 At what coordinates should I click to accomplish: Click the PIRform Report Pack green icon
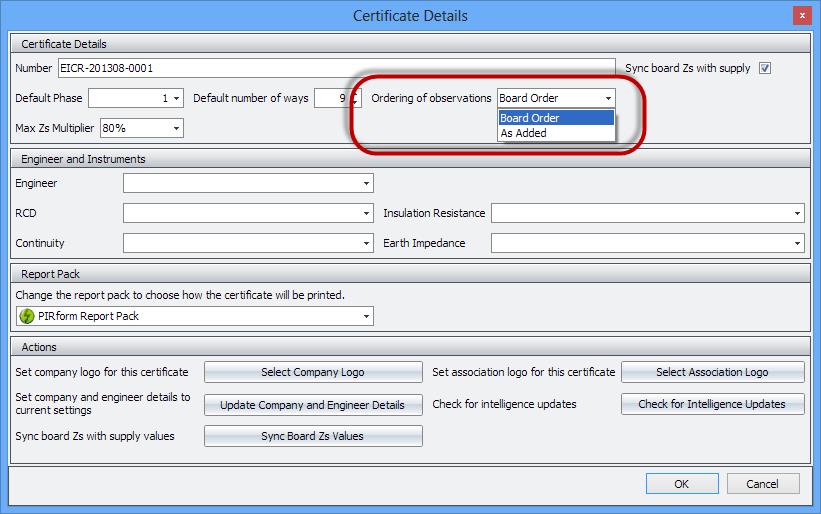tap(27, 316)
